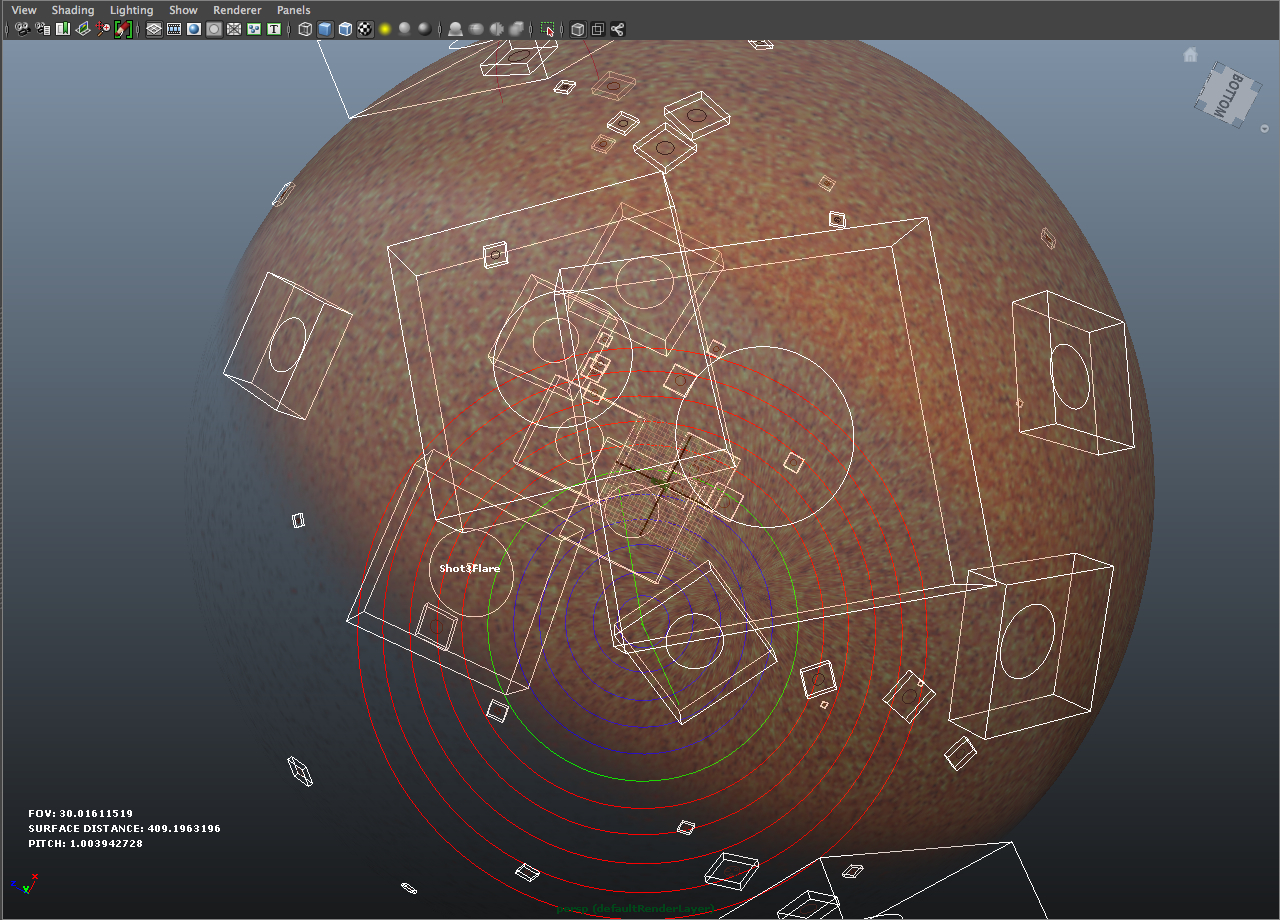Enable Use All Lights yellow sphere
The image size is (1280, 920).
384,29
